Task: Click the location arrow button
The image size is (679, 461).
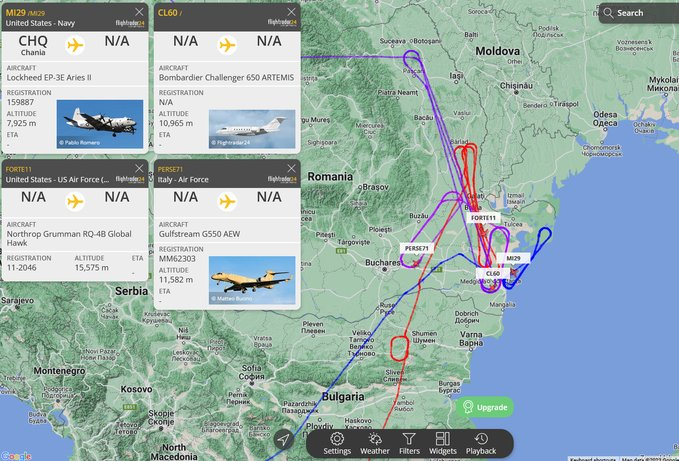Action: 283,440
